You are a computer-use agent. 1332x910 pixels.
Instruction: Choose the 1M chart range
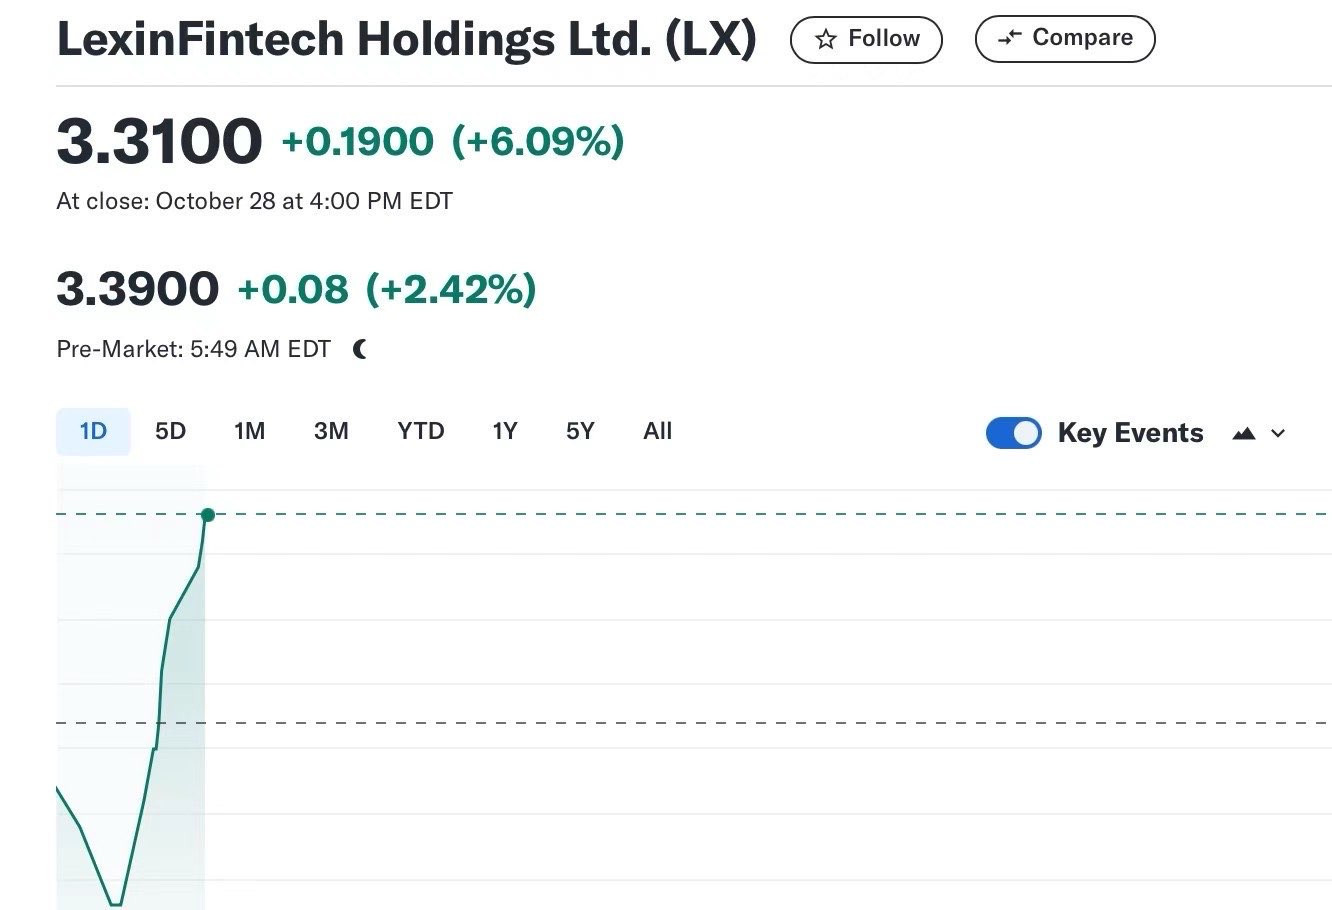pyautogui.click(x=249, y=431)
